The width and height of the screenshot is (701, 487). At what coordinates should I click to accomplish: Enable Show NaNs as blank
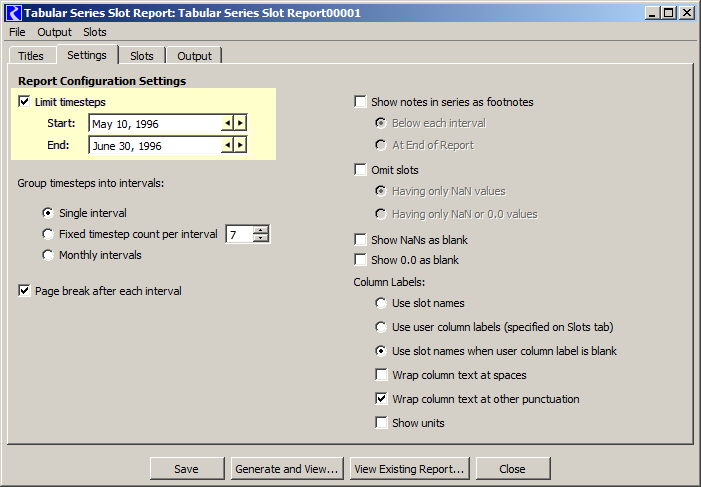coord(360,240)
